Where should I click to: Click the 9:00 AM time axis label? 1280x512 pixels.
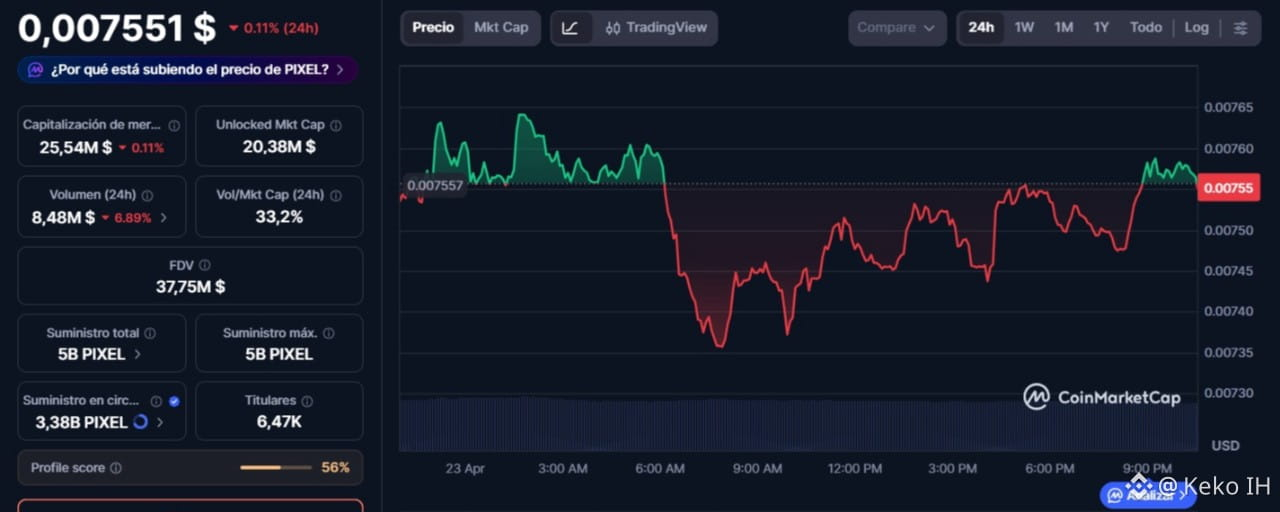tap(757, 469)
